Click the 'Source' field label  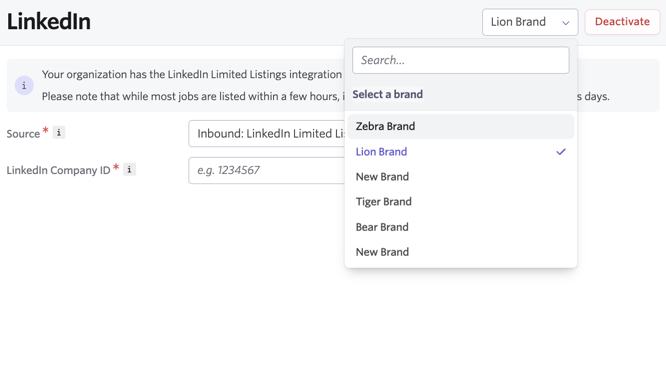coord(23,134)
